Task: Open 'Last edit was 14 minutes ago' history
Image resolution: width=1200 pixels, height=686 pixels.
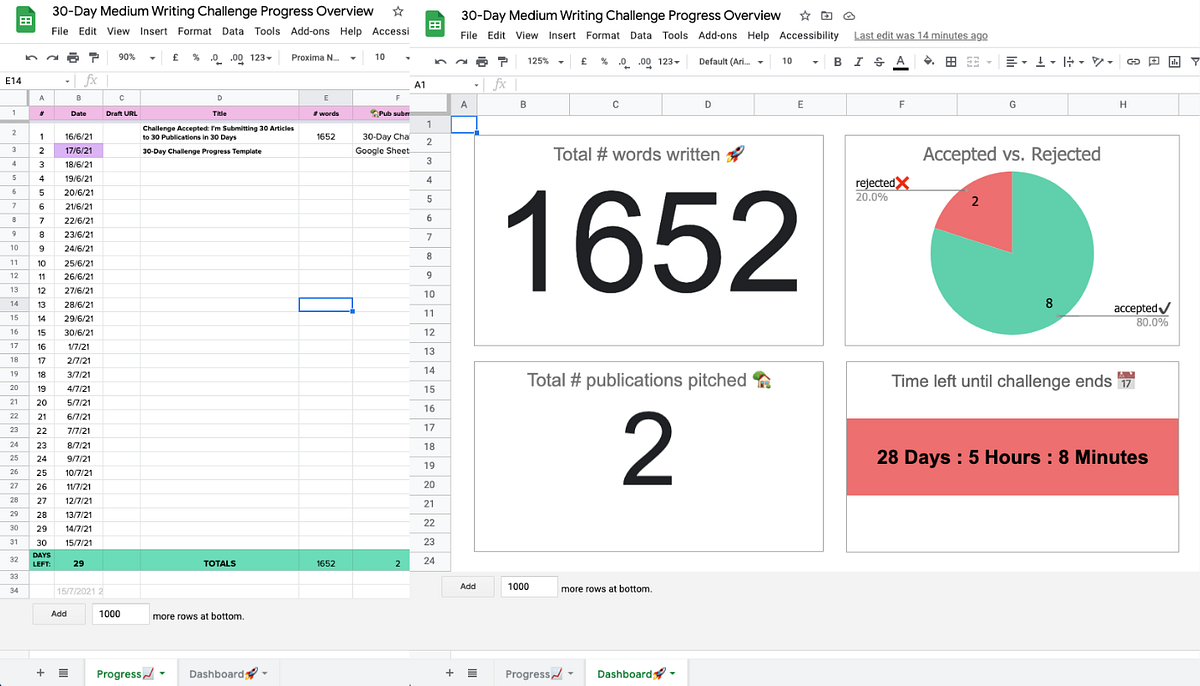Action: point(920,35)
